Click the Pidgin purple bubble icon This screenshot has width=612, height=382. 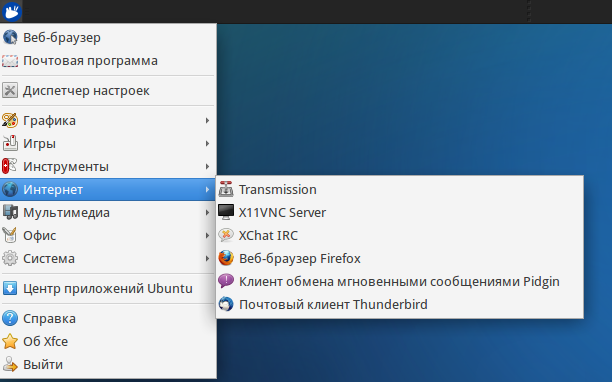click(226, 281)
